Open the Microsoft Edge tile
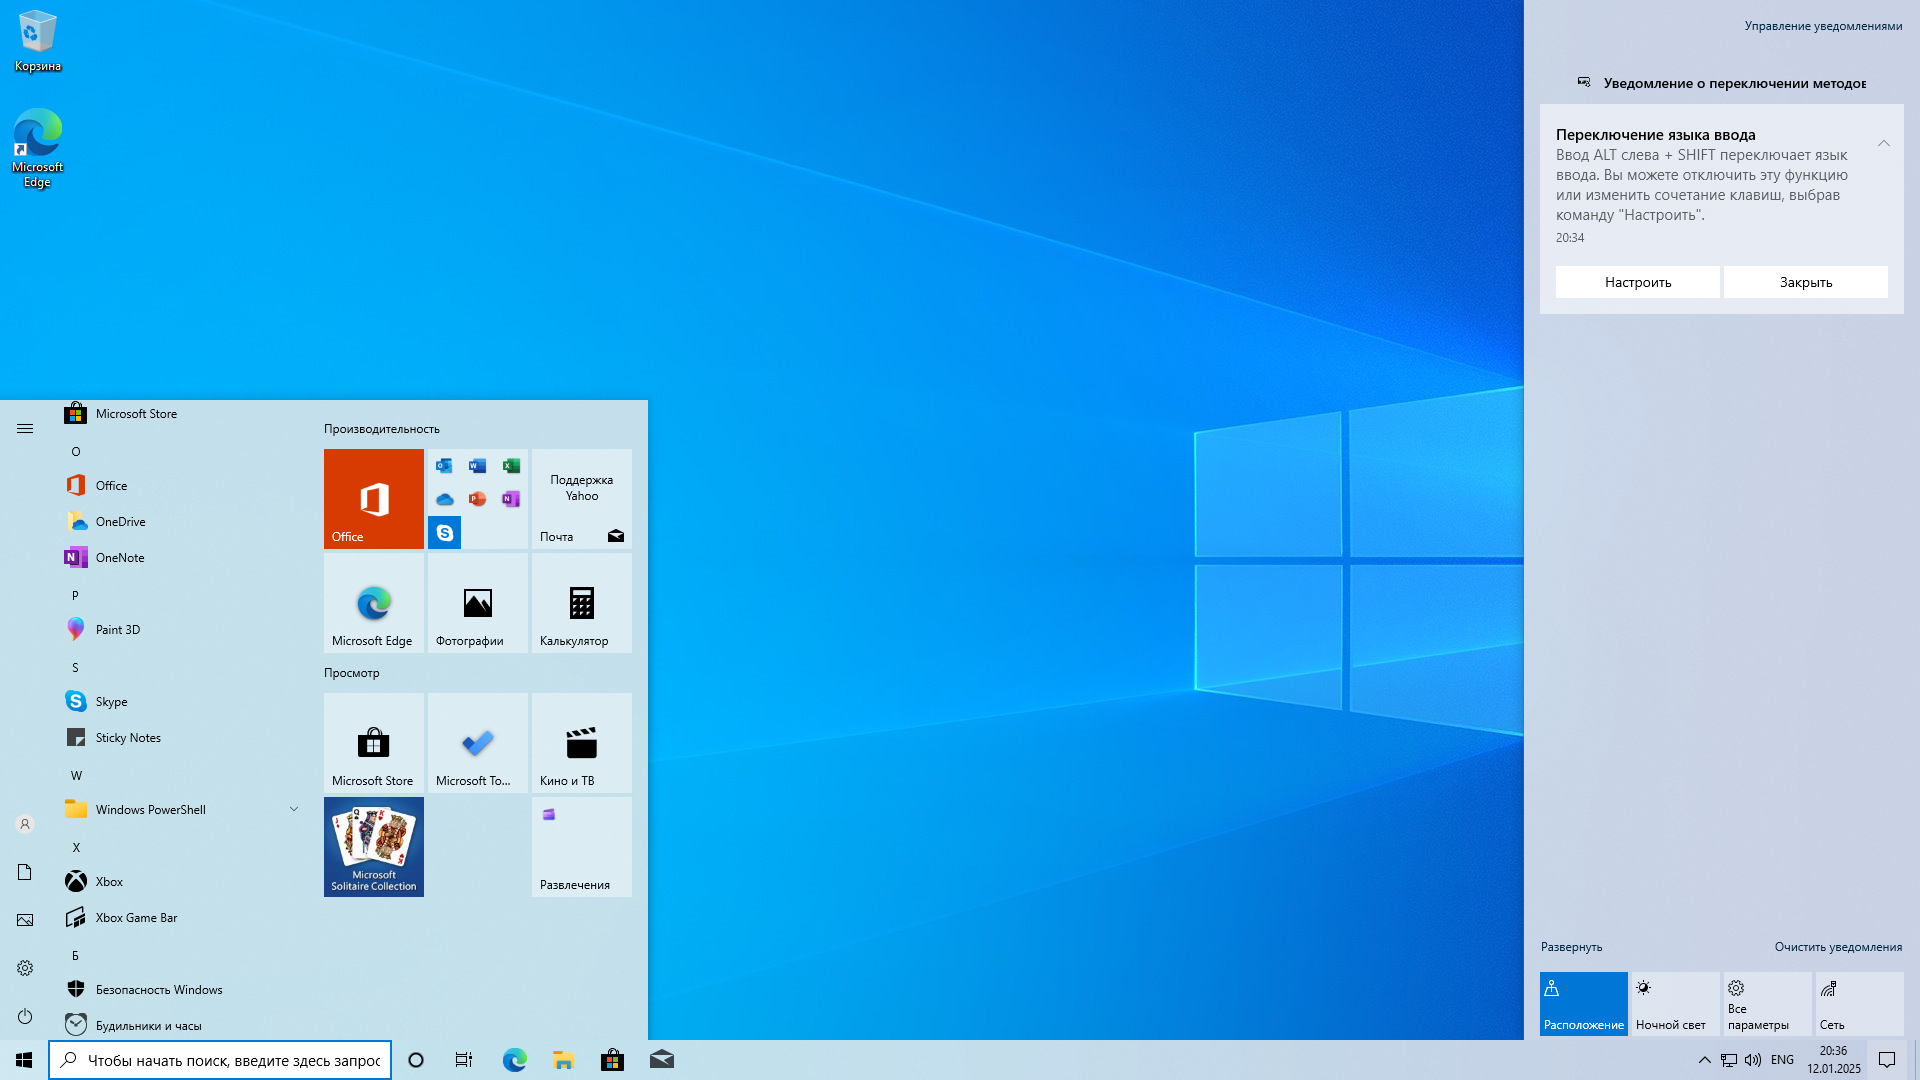 [x=374, y=603]
